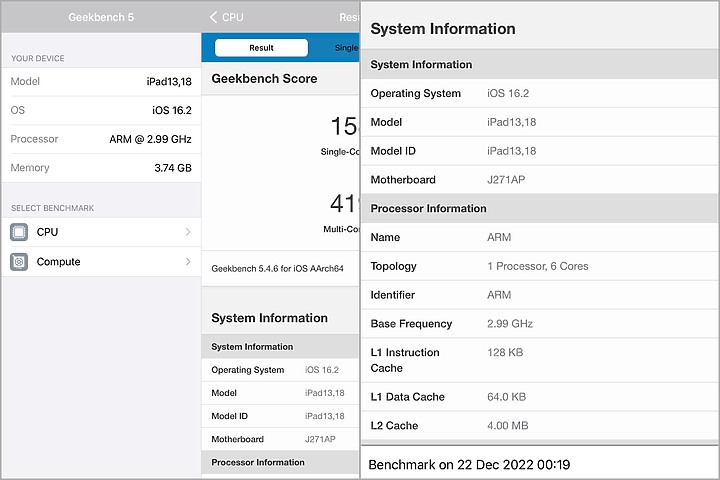Click the Benchmark on 22 Dec 2022 caption
The height and width of the screenshot is (480, 720).
click(x=469, y=465)
